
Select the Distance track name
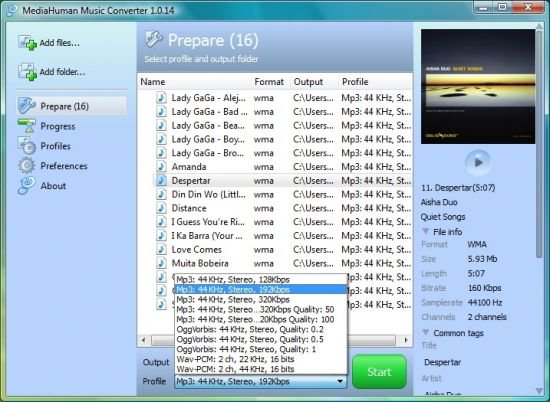[x=189, y=208]
